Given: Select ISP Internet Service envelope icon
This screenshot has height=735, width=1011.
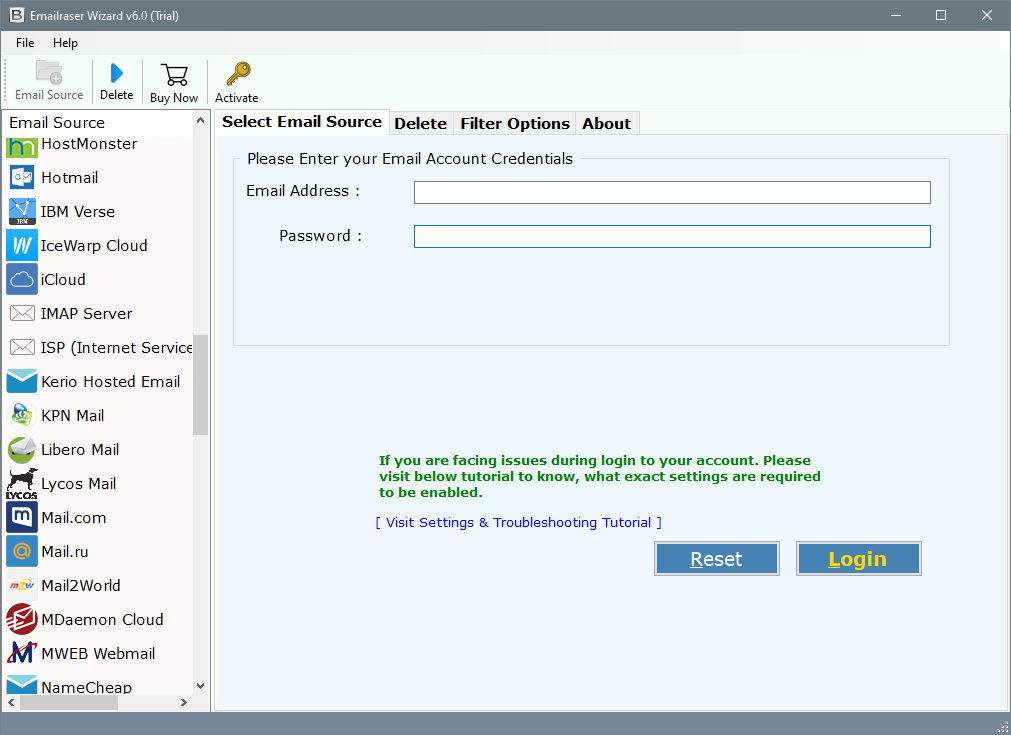Looking at the screenshot, I should (23, 348).
